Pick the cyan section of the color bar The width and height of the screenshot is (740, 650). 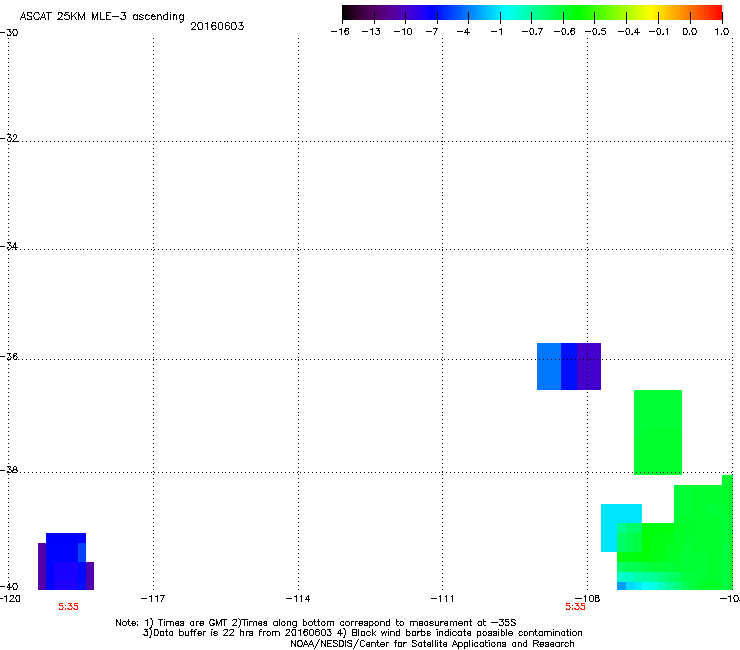(x=505, y=13)
